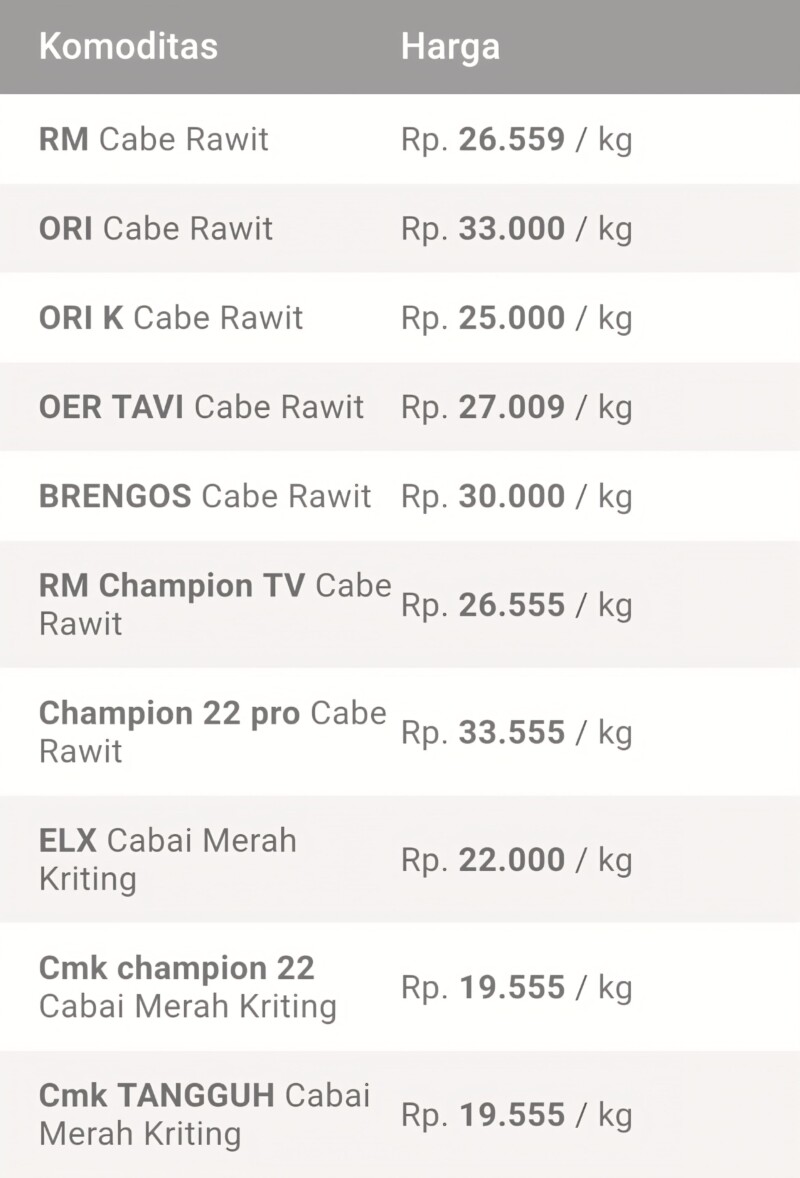Select the RM Cabe Rawit row
Screen dimensions: 800x1178
tap(400, 139)
